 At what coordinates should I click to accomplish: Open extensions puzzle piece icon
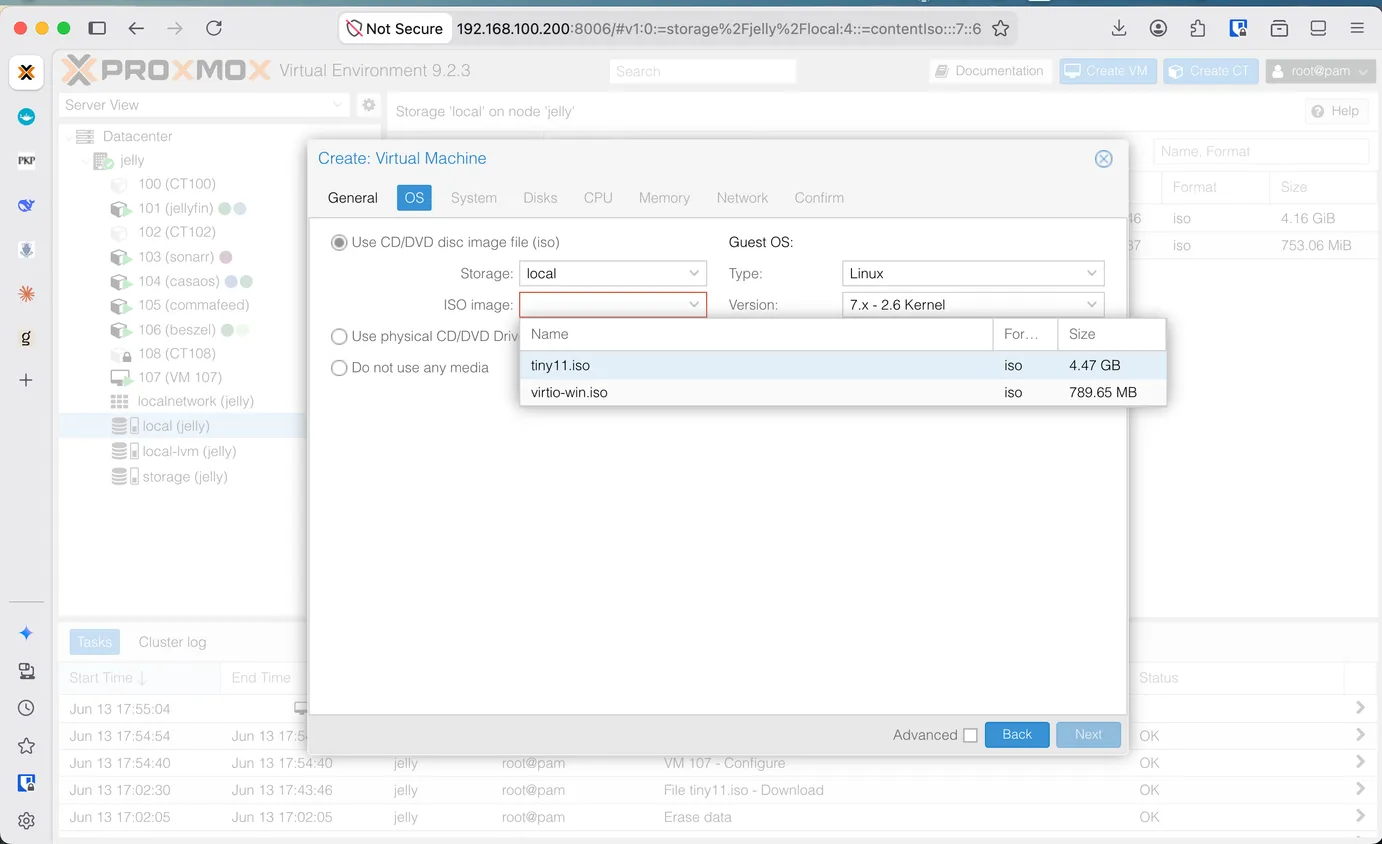click(x=1198, y=29)
